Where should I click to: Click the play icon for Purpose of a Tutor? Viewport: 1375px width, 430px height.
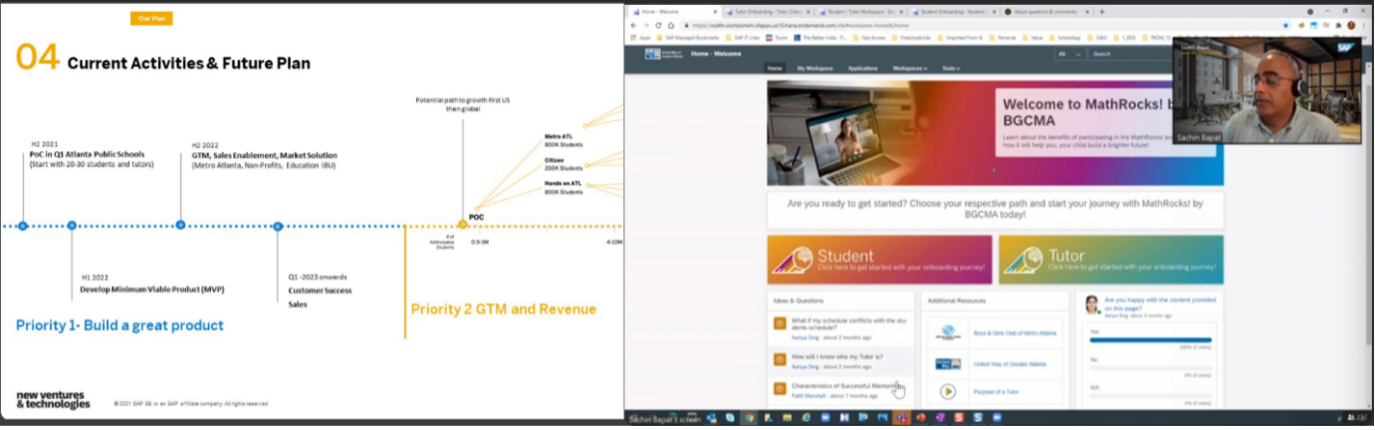947,392
